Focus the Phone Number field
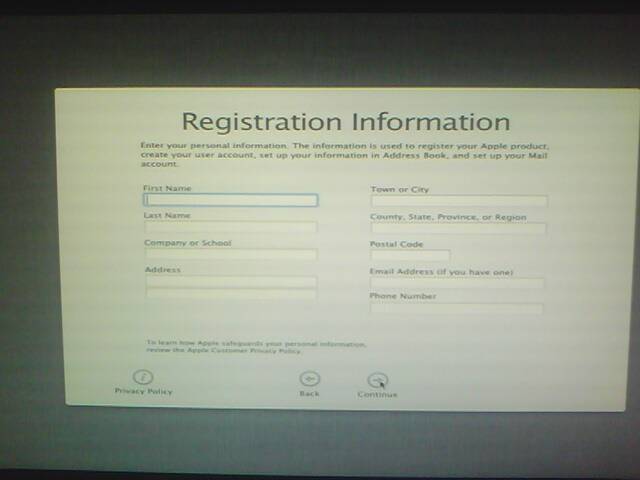This screenshot has height=480, width=640. [457, 308]
